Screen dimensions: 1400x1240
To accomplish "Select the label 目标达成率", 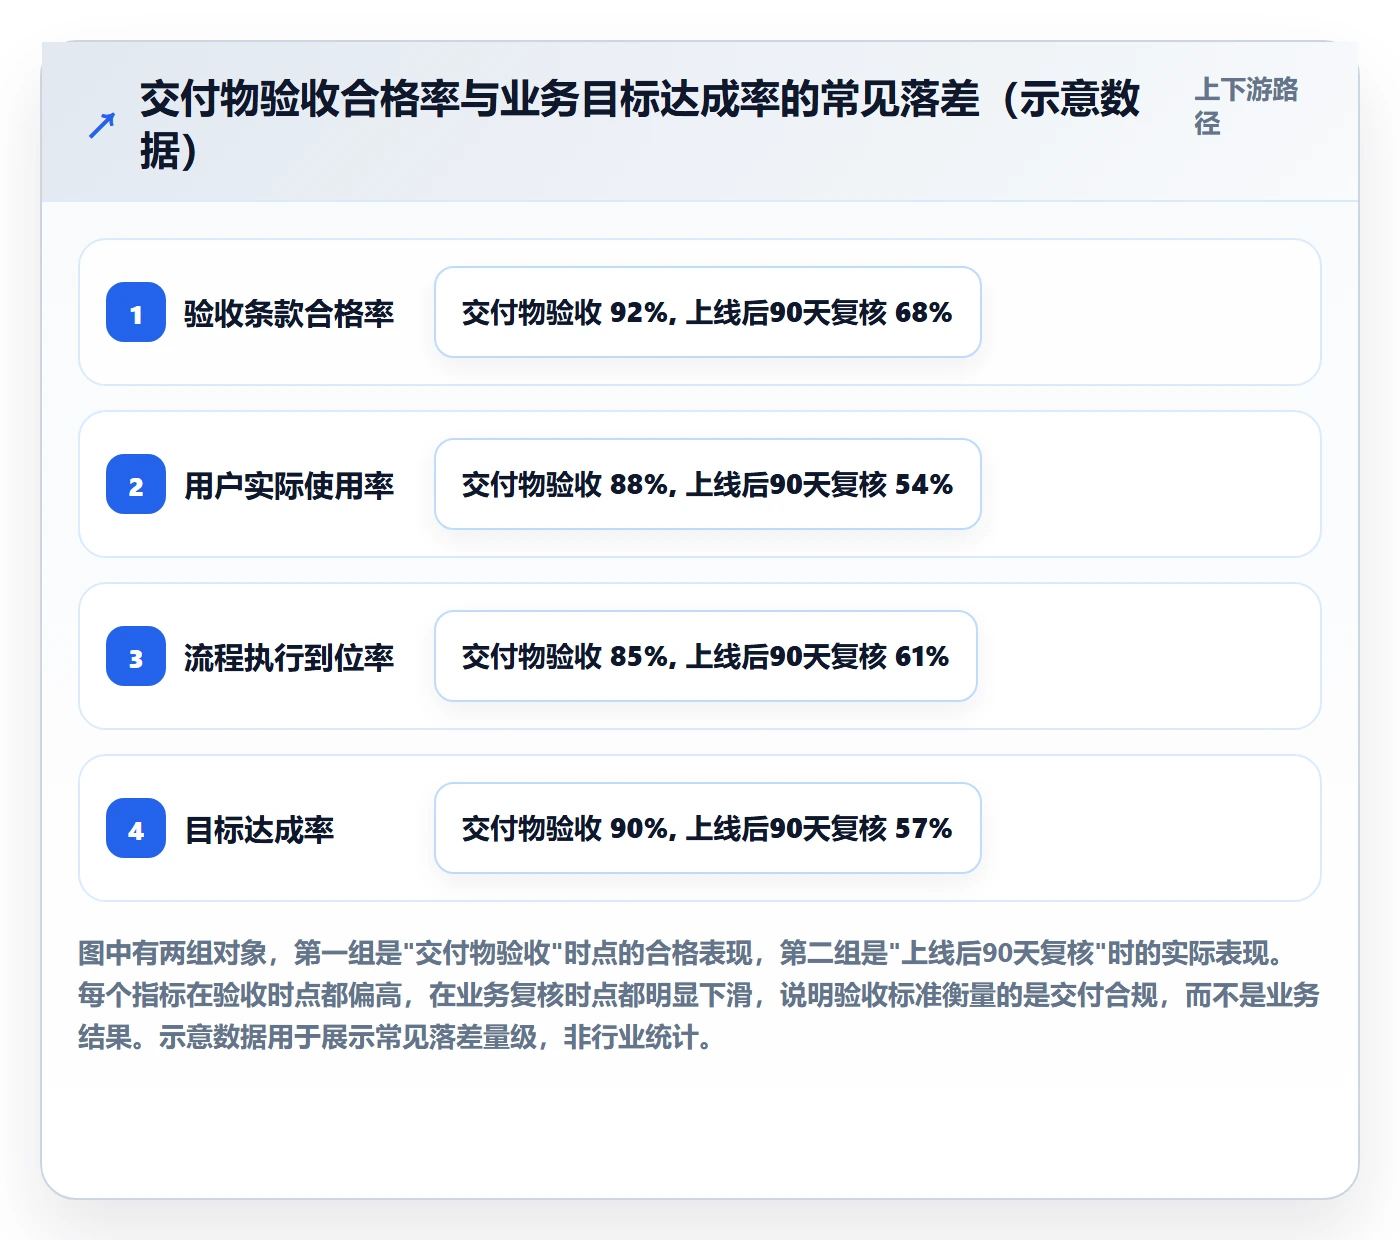I will point(259,829).
